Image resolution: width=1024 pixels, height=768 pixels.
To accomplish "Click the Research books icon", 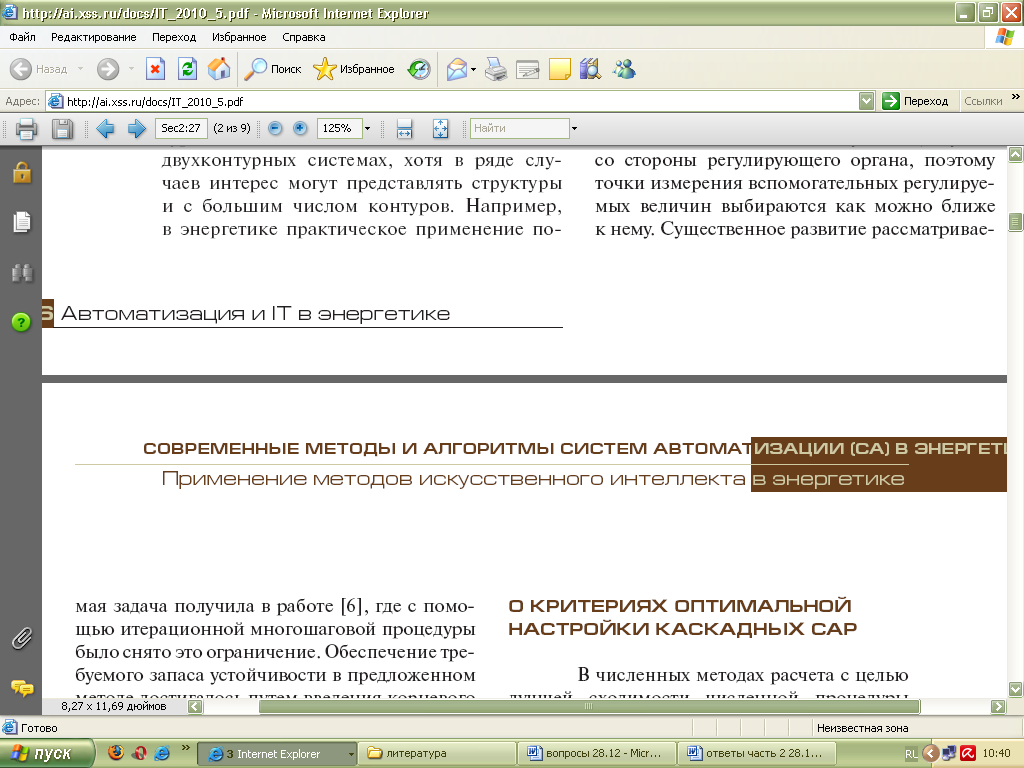I will click(x=590, y=69).
